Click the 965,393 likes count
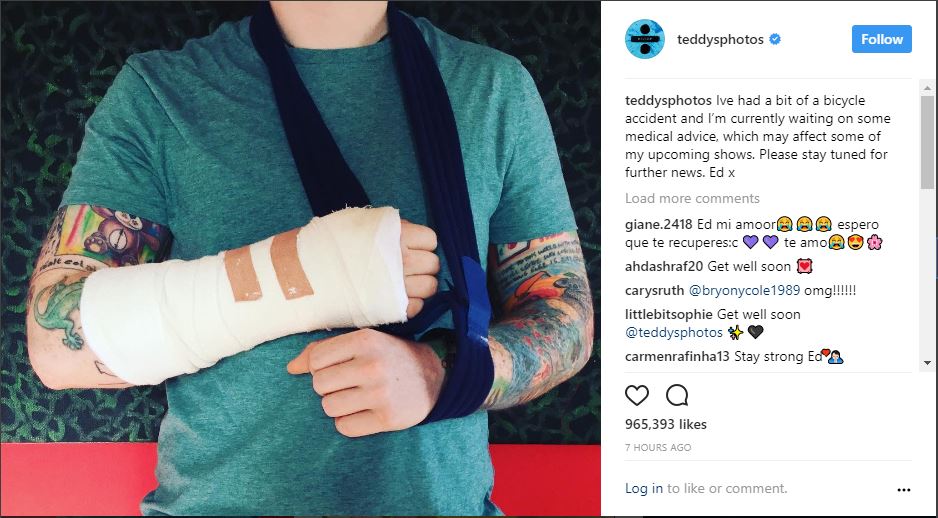 pos(666,425)
